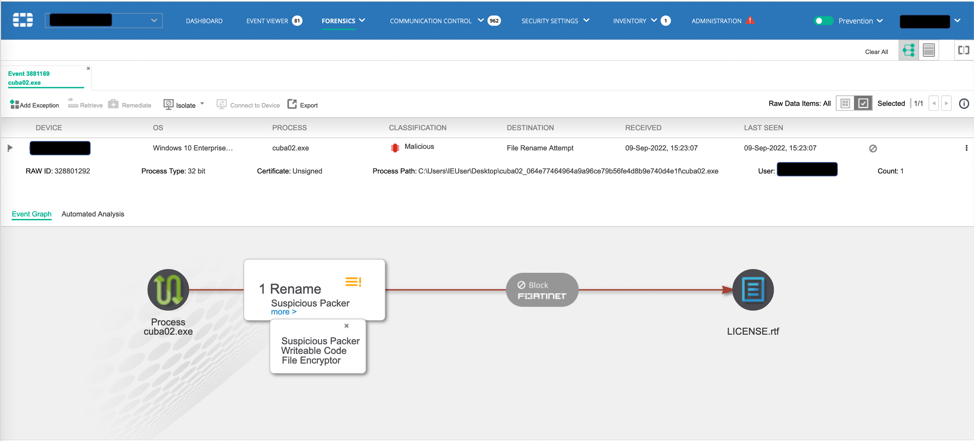Viewport: 974px width, 441px height.
Task: Click the cuba02.exe process node icon
Action: pos(168,289)
